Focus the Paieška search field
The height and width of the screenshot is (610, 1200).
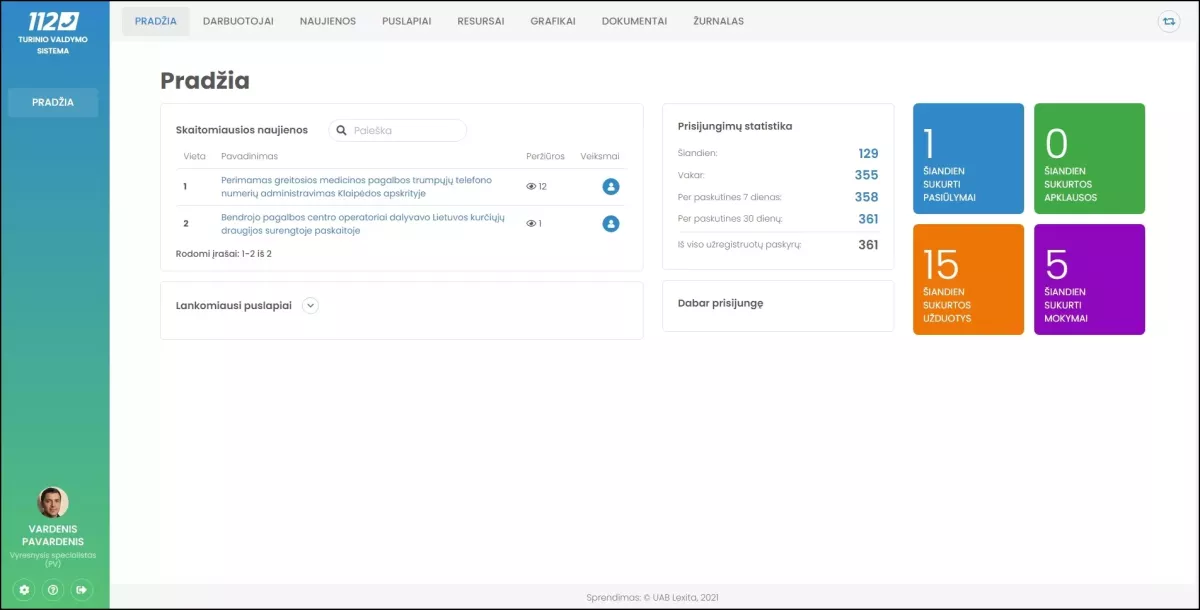tap(406, 130)
